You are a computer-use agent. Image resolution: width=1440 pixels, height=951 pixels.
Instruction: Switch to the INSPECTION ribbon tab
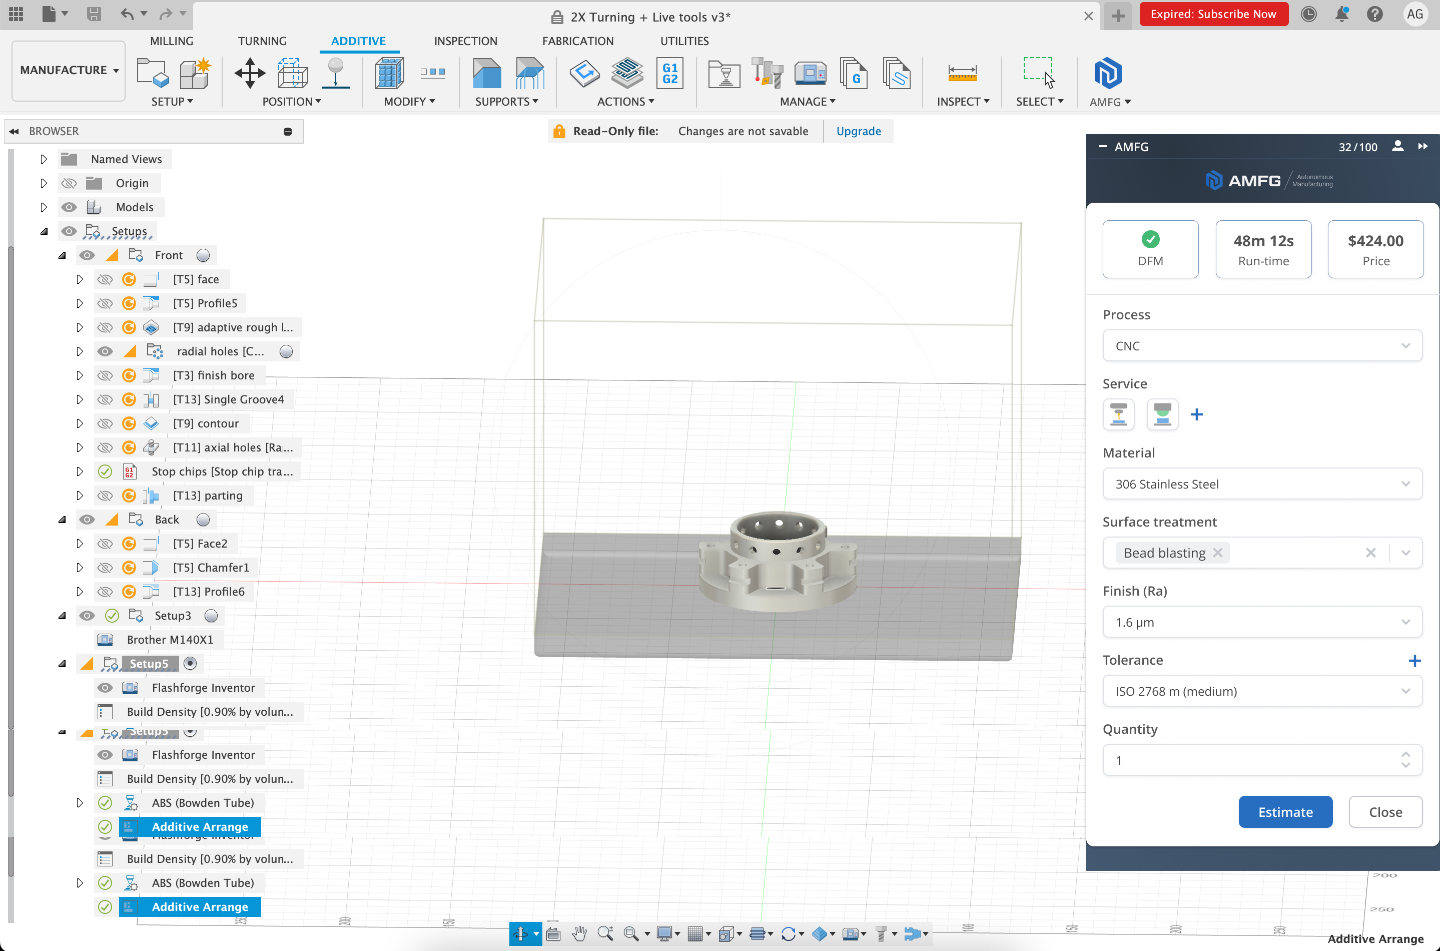tap(465, 41)
